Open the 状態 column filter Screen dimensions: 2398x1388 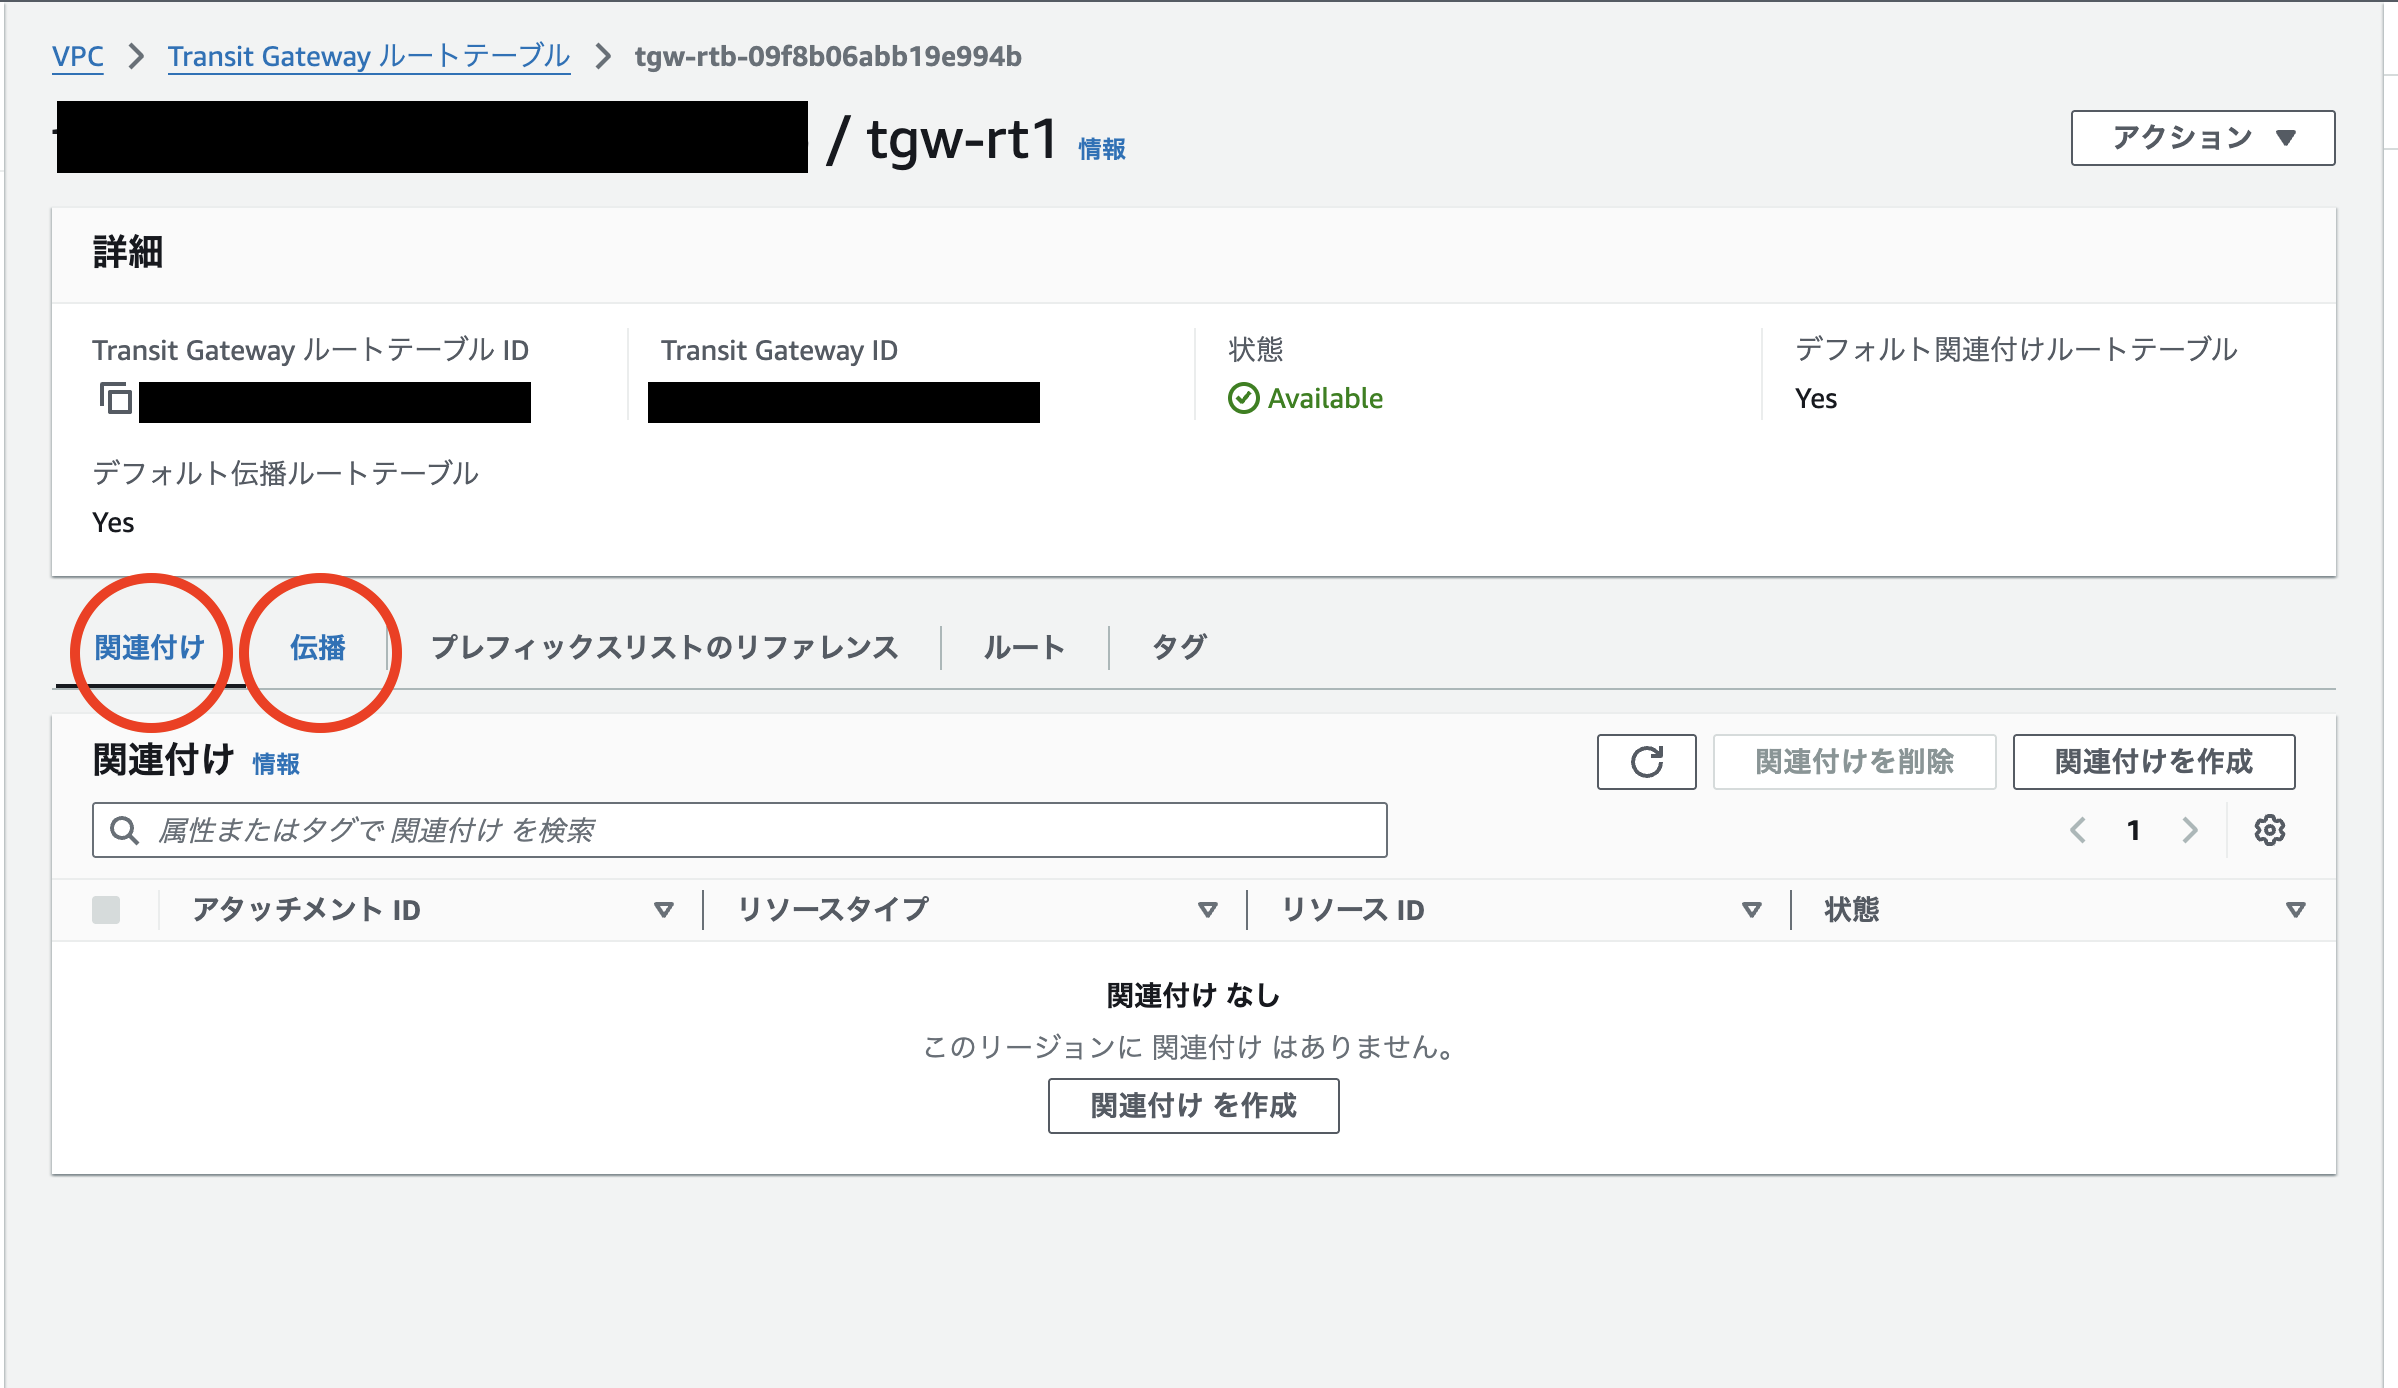[2295, 909]
